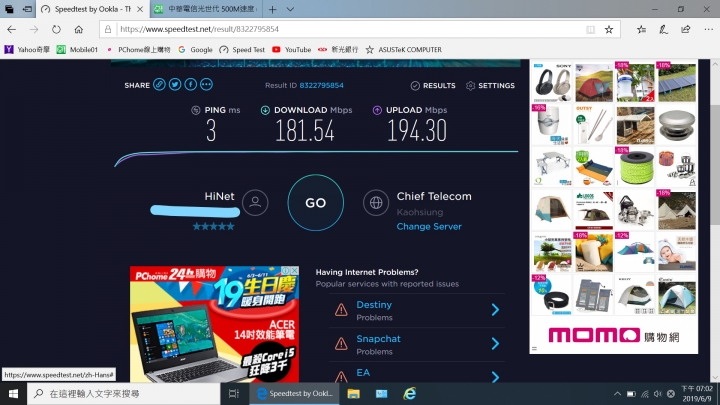720x405 pixels.
Task: Add this page to favorites star
Action: (x=609, y=29)
